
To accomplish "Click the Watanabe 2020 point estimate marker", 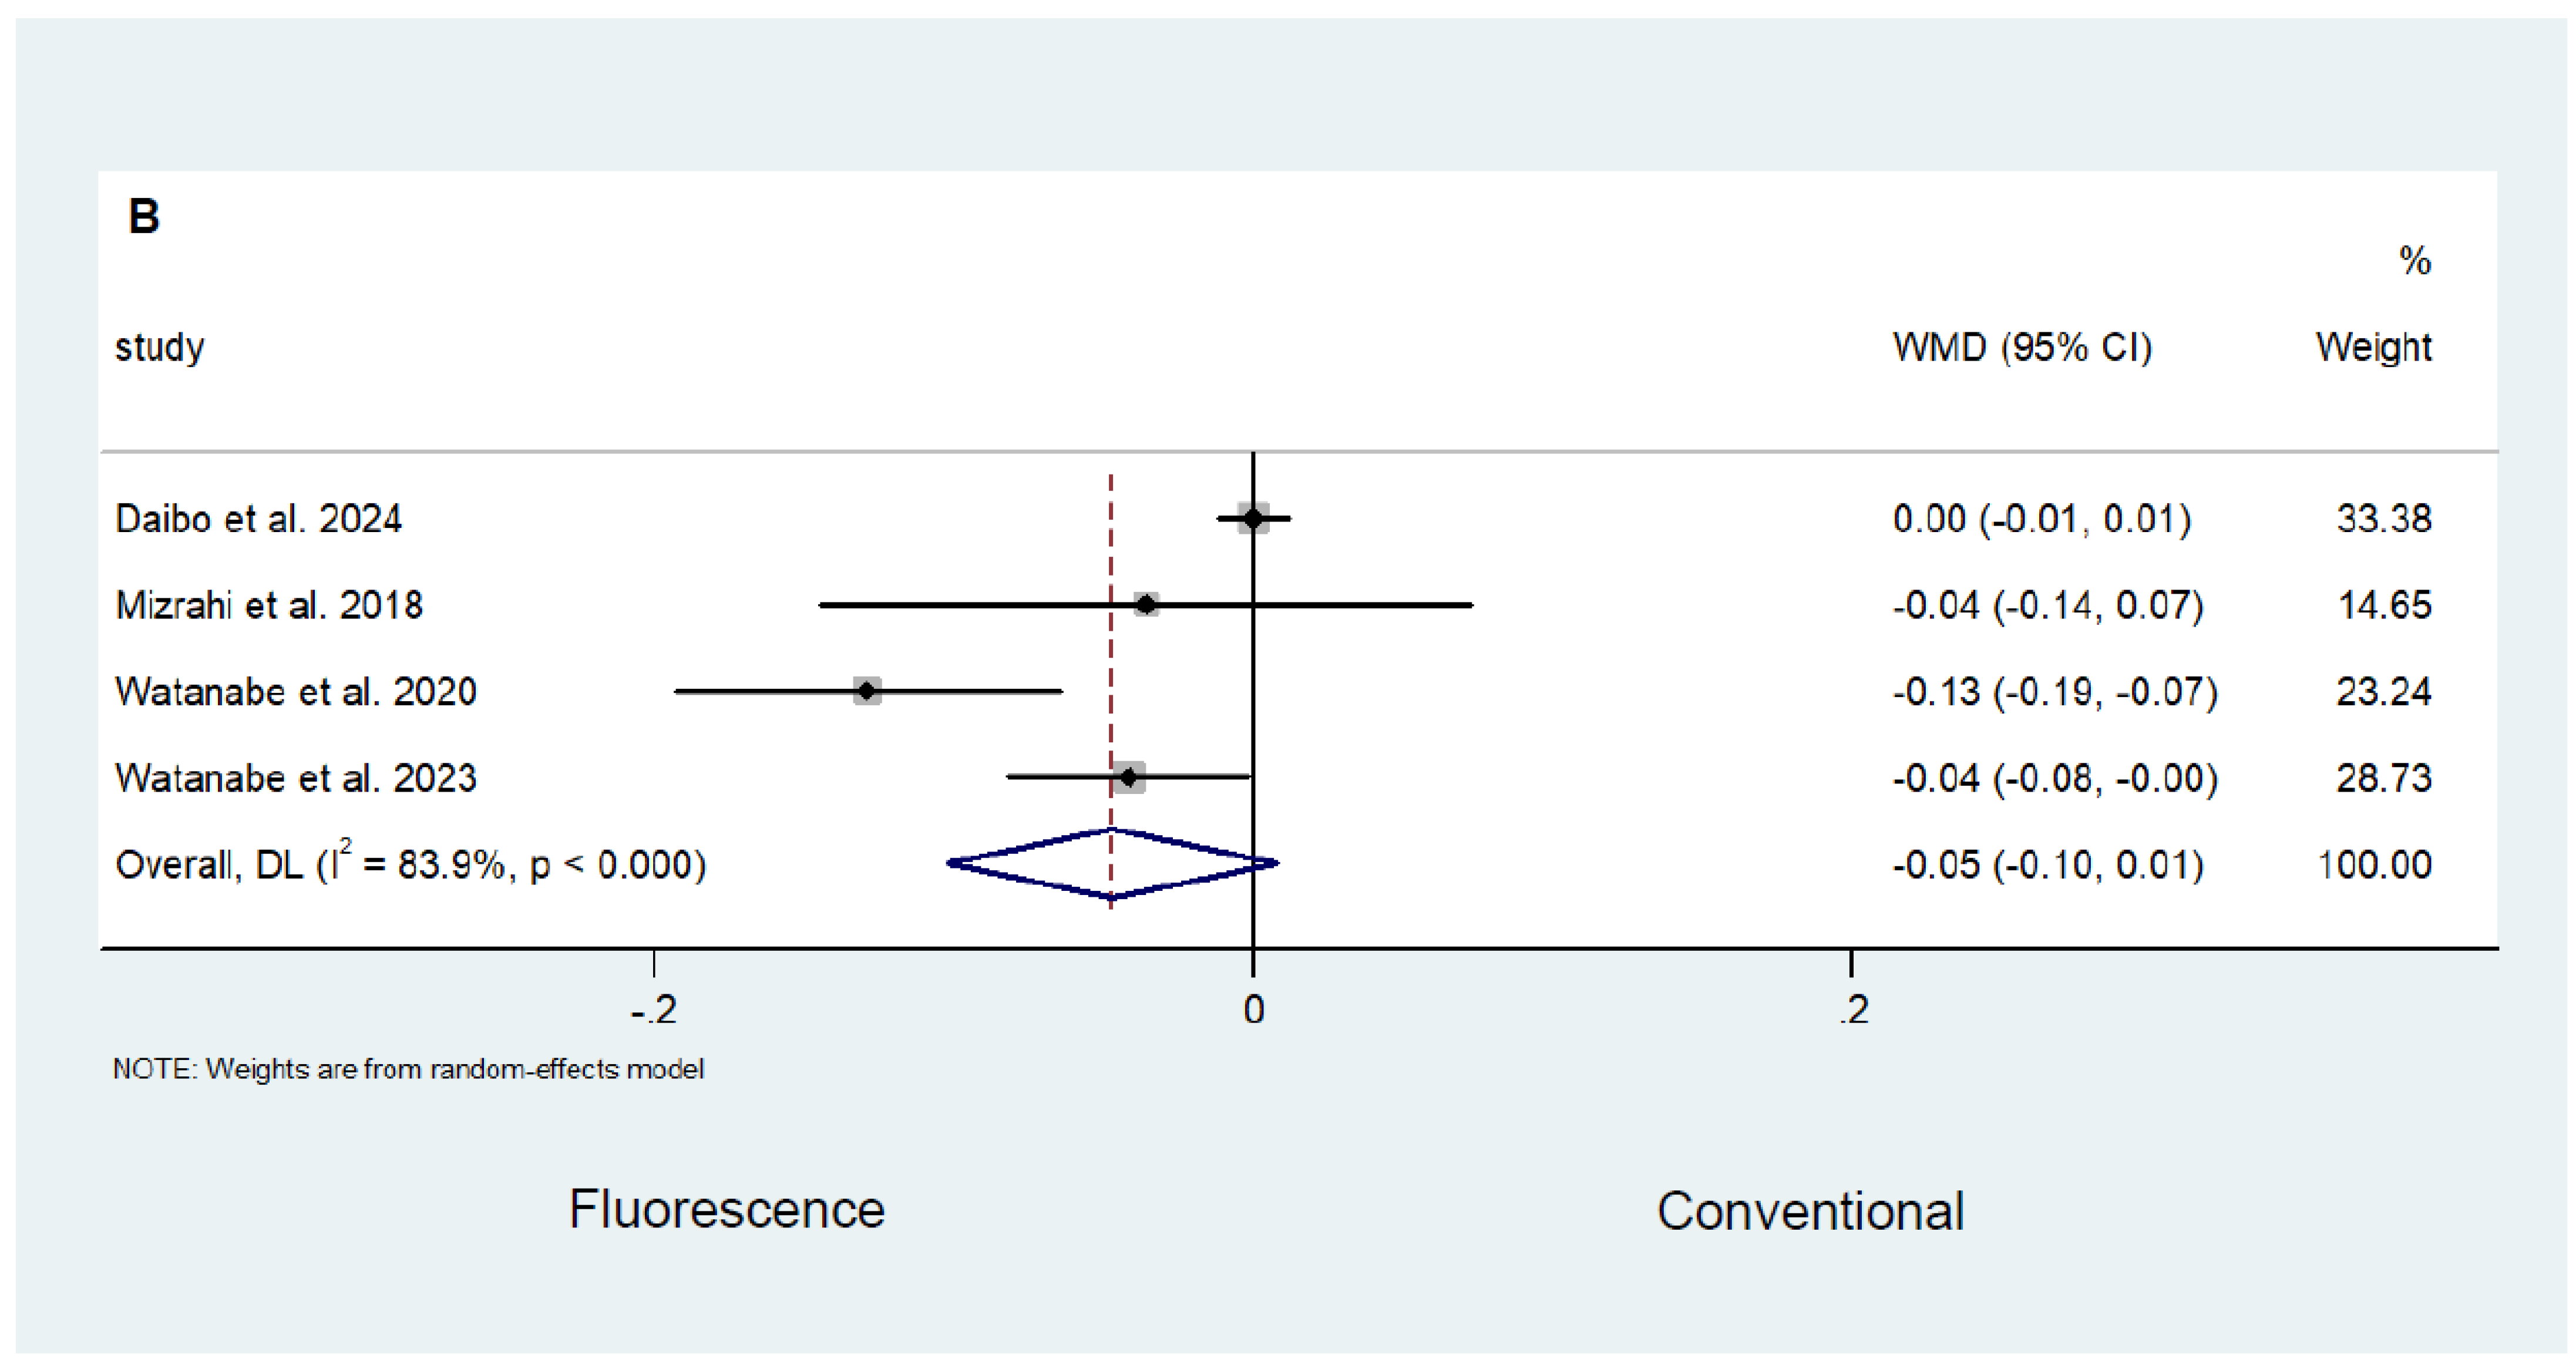I will tap(867, 691).
